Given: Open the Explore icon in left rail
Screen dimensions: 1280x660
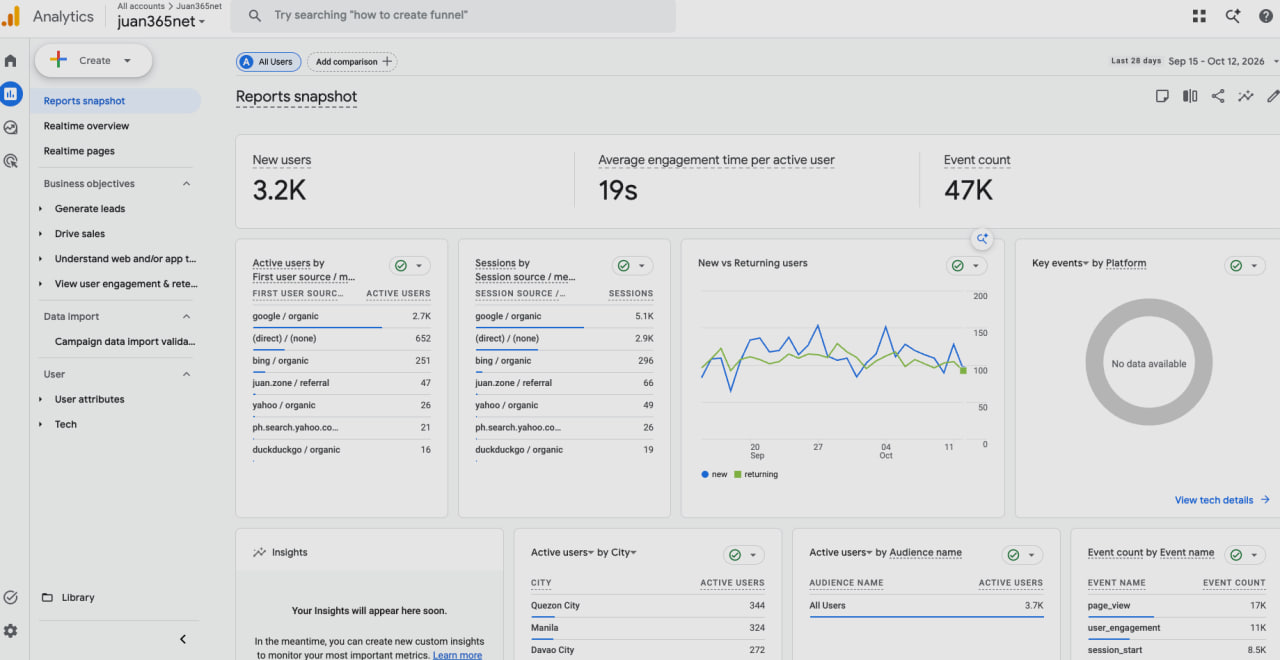Looking at the screenshot, I should click(x=11, y=127).
